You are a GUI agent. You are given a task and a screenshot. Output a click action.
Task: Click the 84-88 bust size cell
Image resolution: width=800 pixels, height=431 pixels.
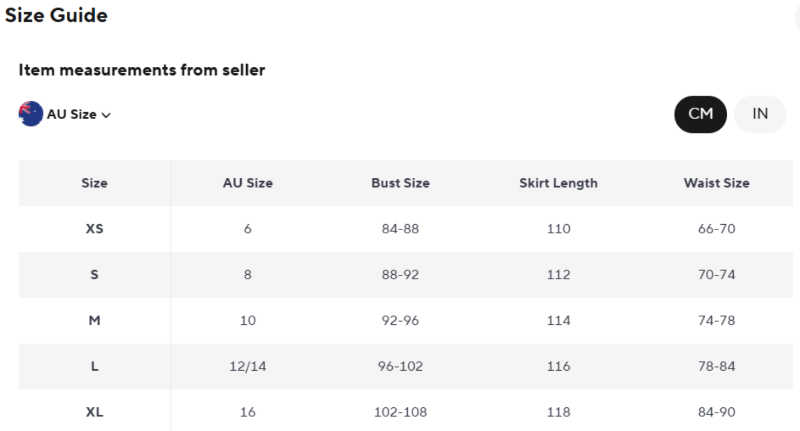(x=400, y=229)
